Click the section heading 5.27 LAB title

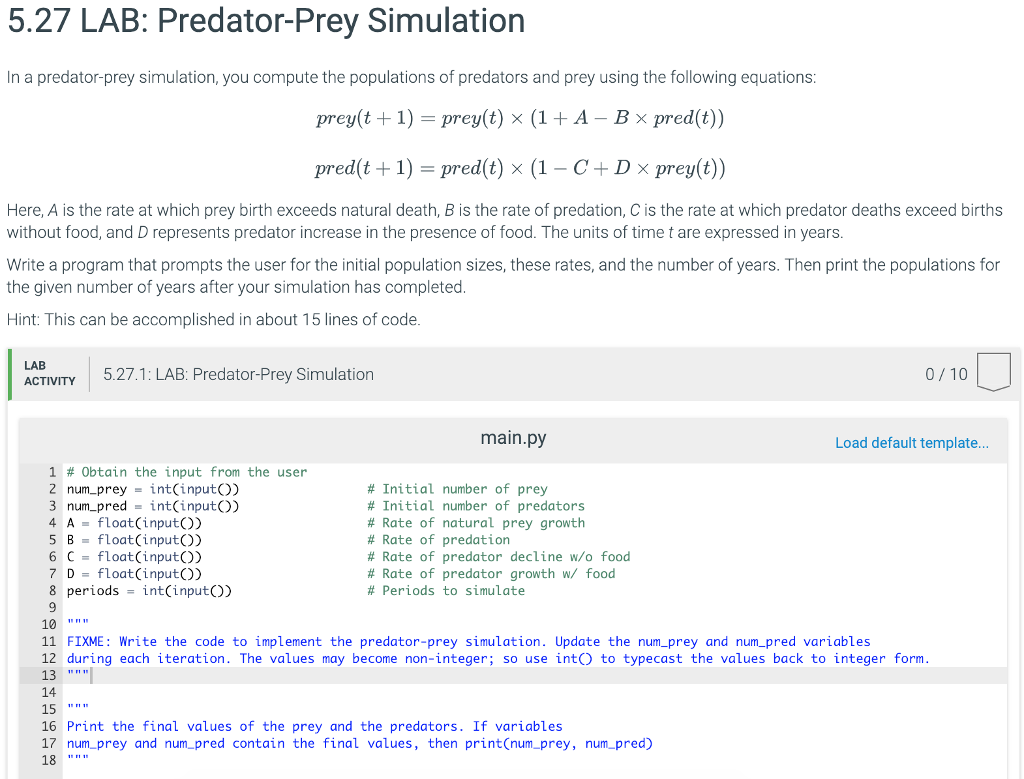(265, 21)
